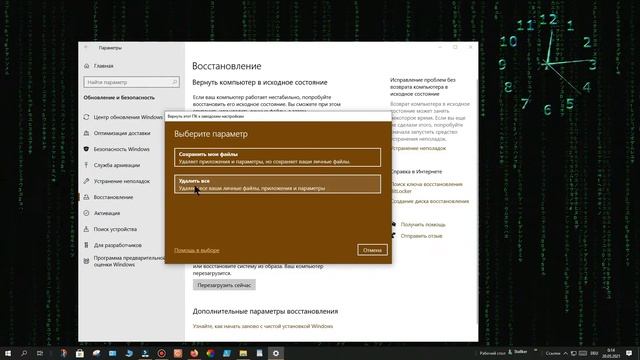The width and height of the screenshot is (640, 360).
Task: Open Microsoft Store from the taskbar
Action: pos(80,353)
